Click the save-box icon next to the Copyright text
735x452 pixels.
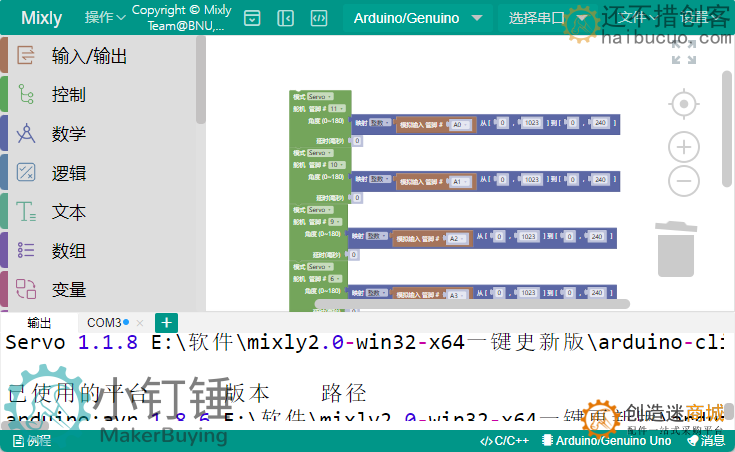(252, 18)
